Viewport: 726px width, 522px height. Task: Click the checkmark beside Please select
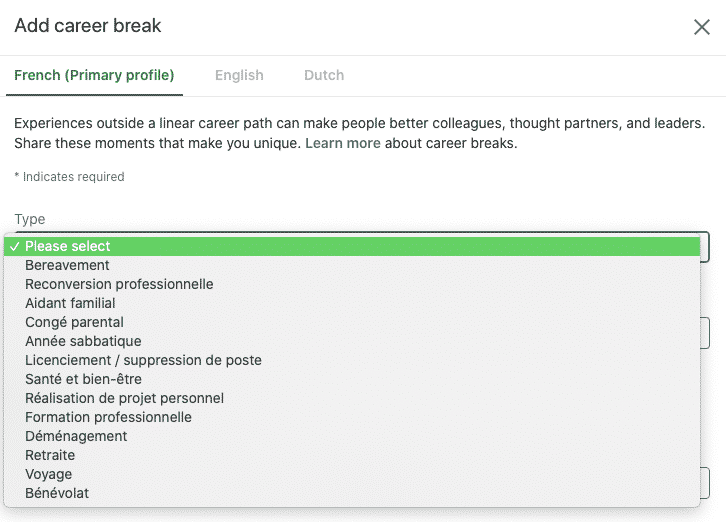point(14,246)
